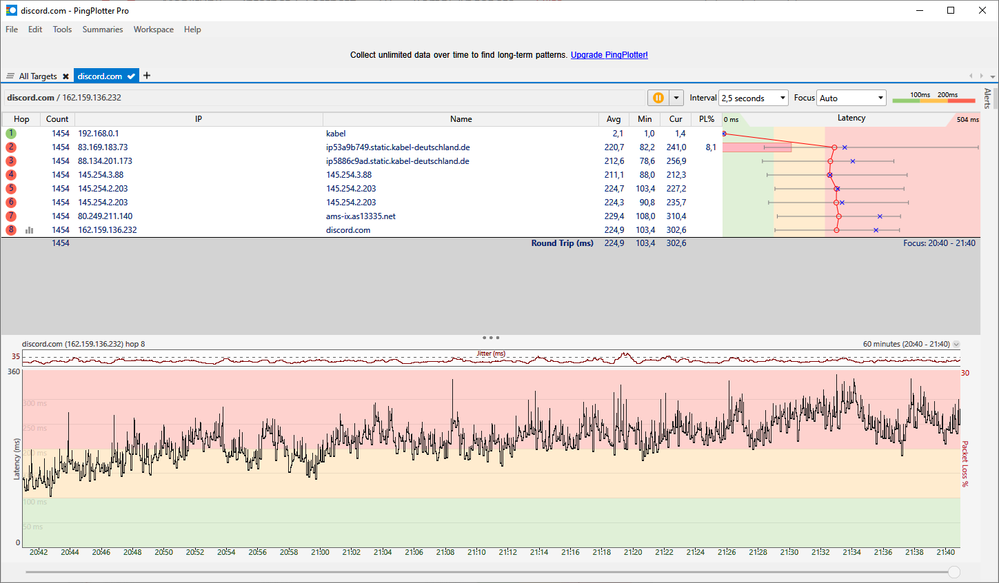Sort by the Hop column header
The image size is (999, 583).
21,119
